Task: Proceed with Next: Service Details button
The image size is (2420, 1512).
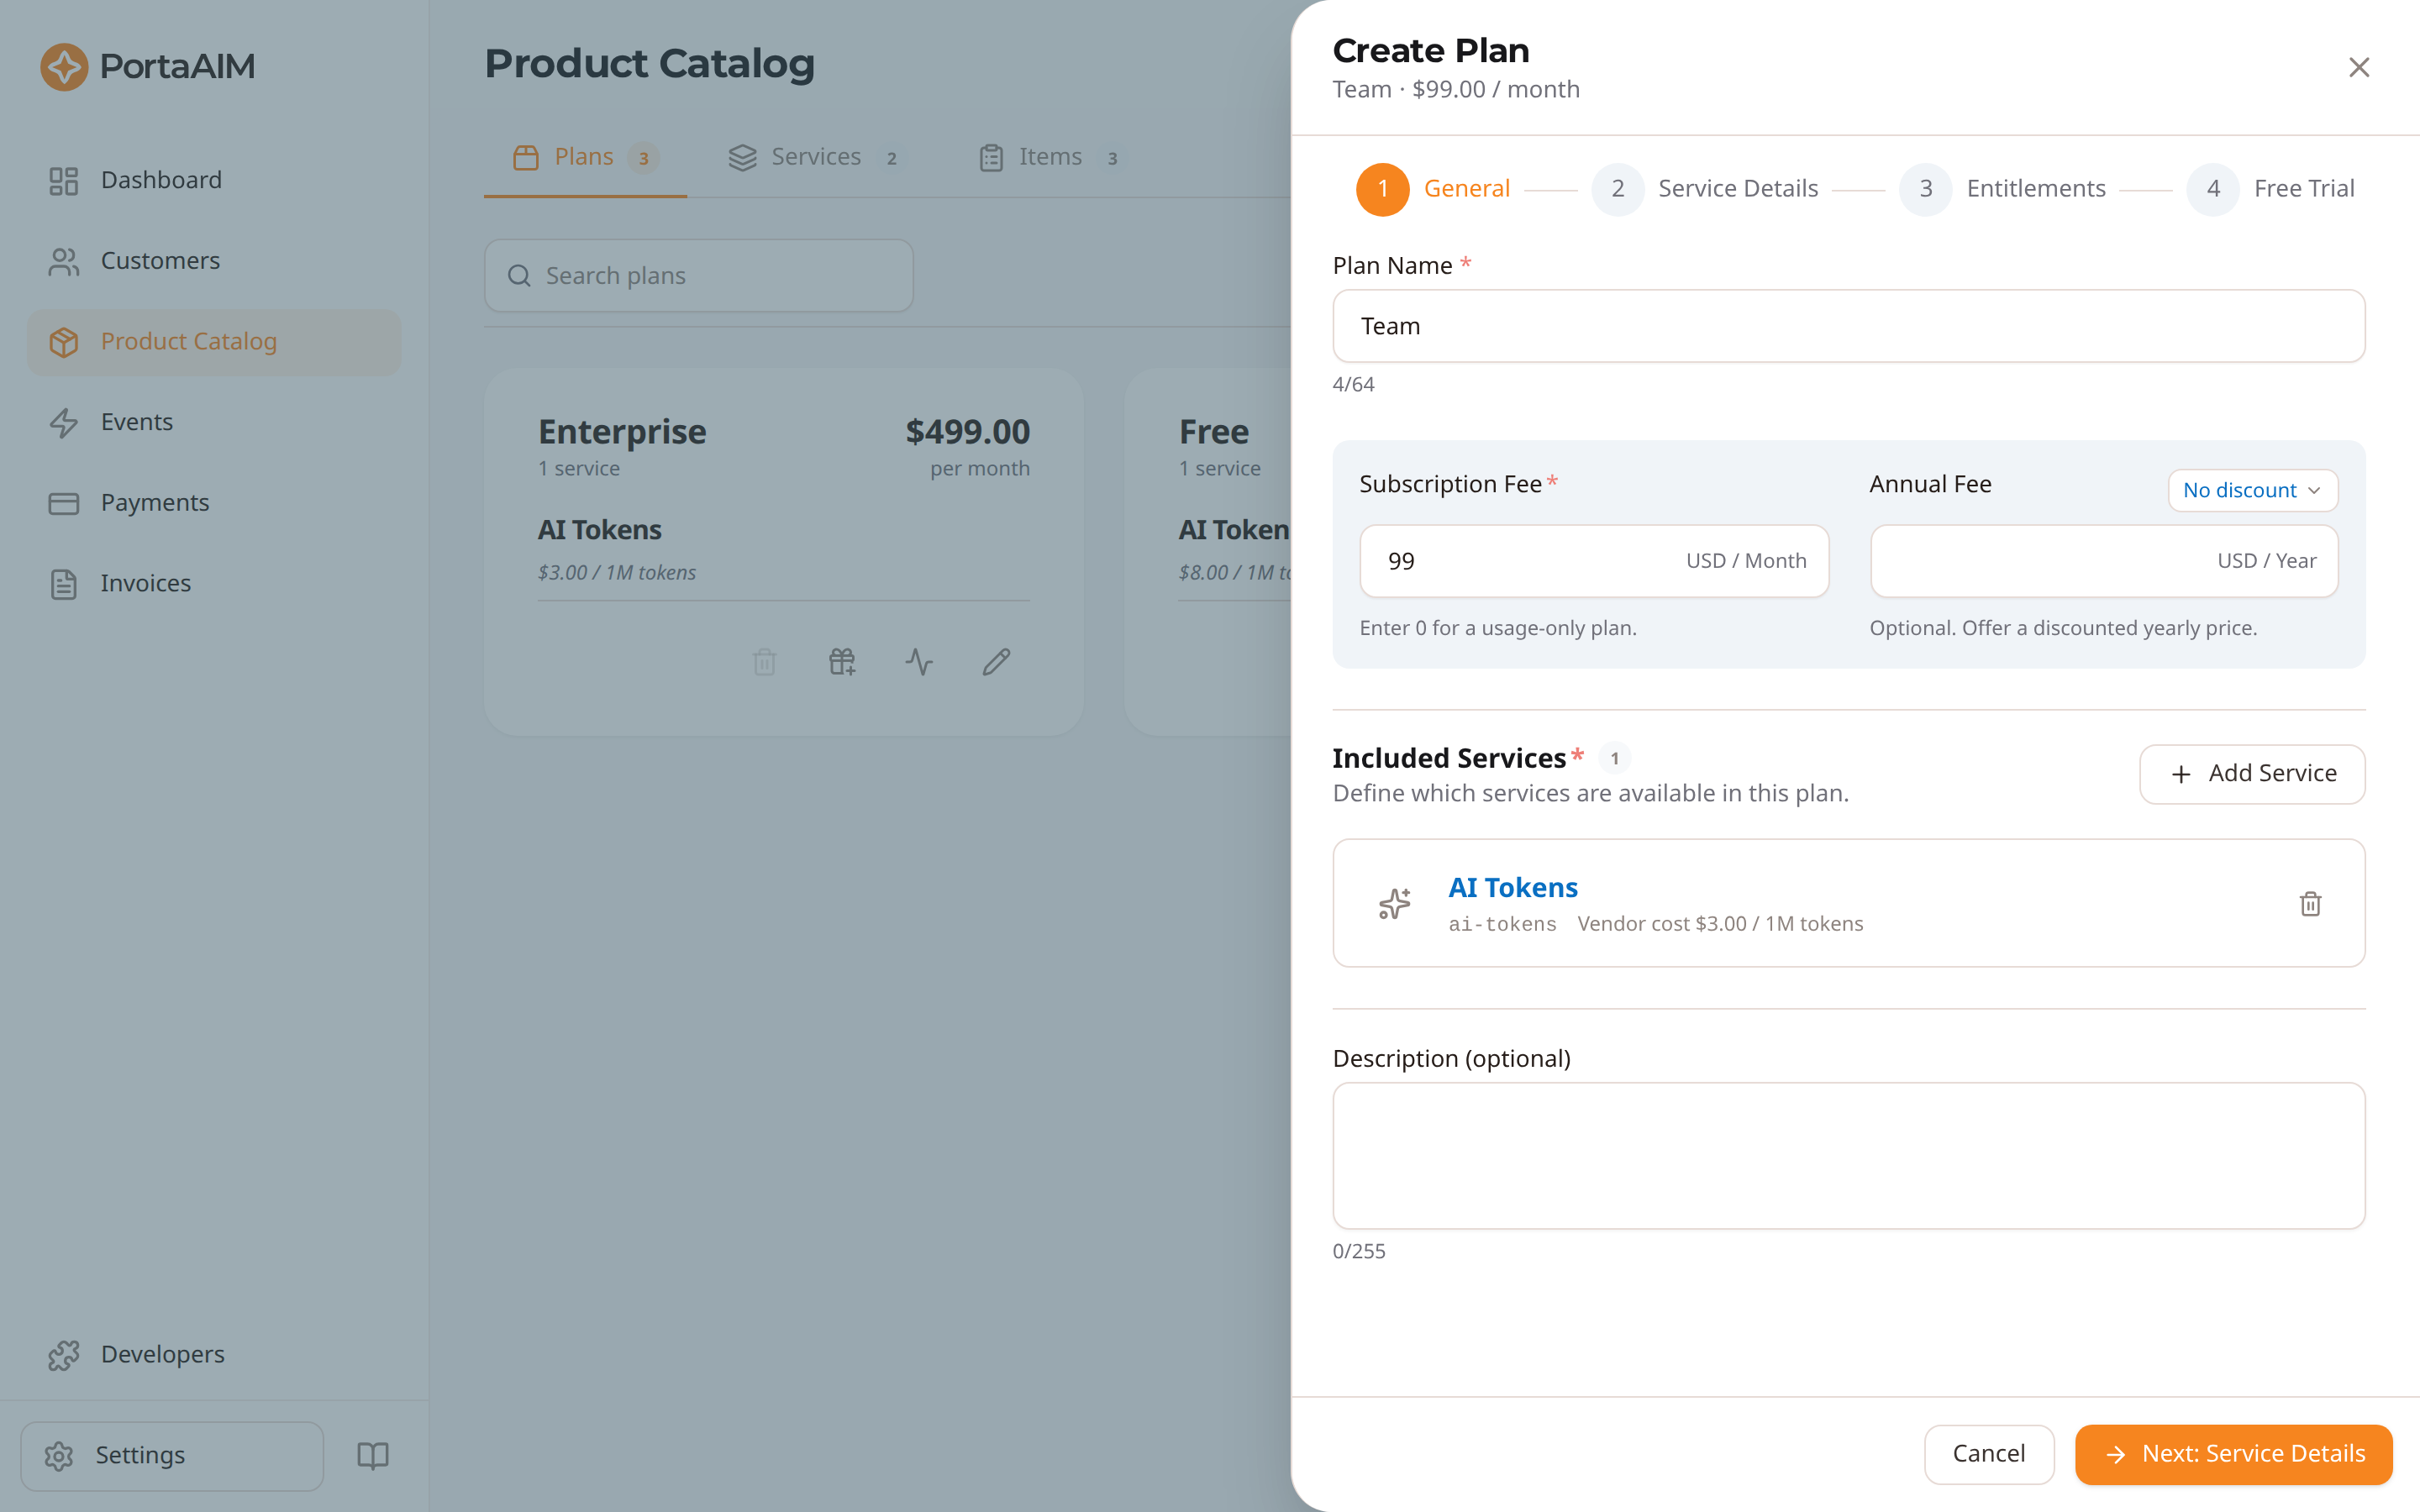Action: tap(2233, 1453)
